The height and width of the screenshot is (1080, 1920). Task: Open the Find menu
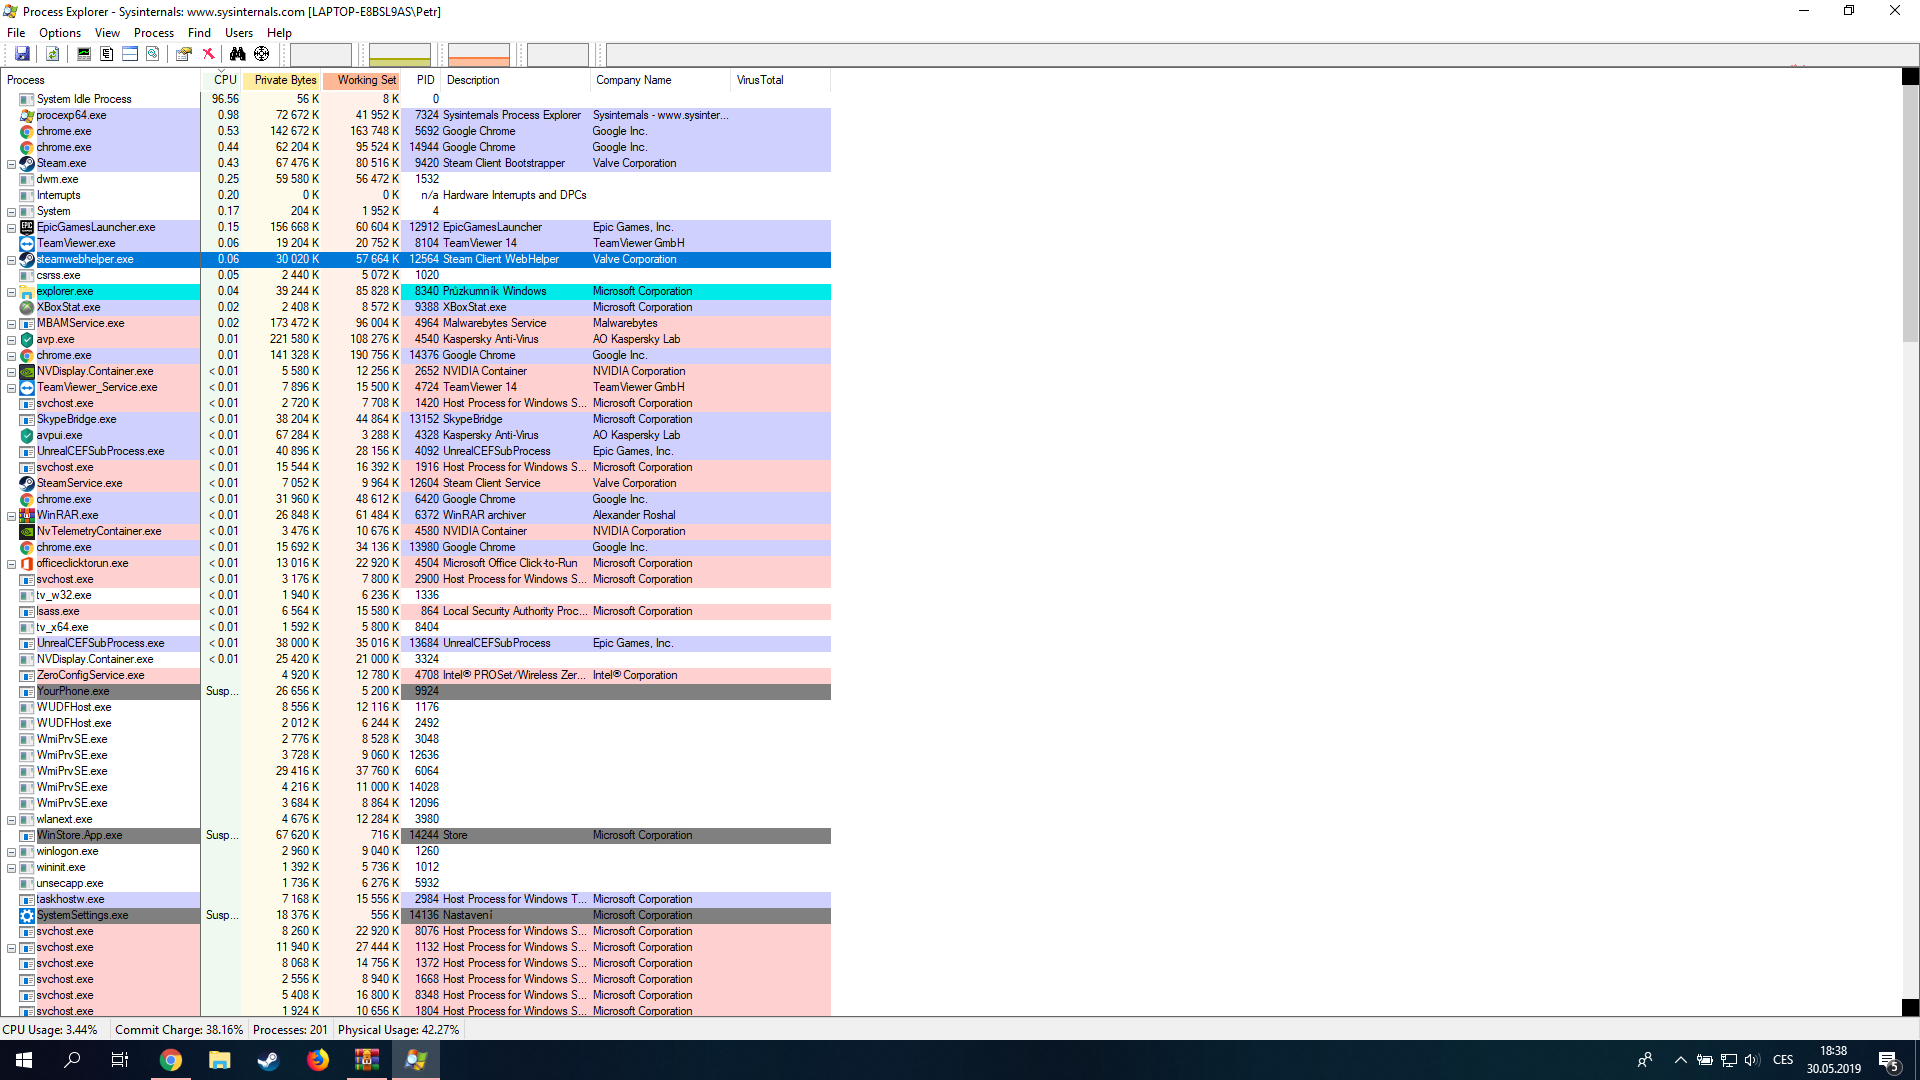199,33
